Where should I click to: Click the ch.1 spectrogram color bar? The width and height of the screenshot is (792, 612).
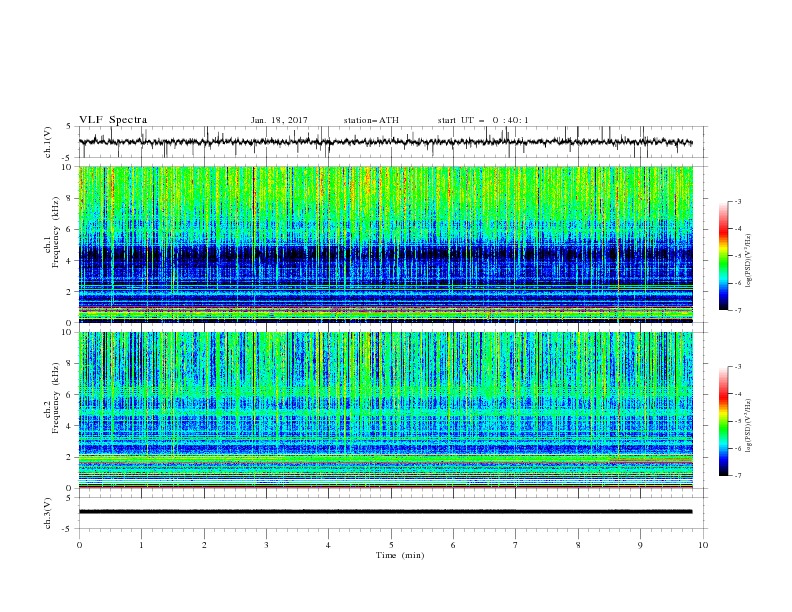click(723, 256)
